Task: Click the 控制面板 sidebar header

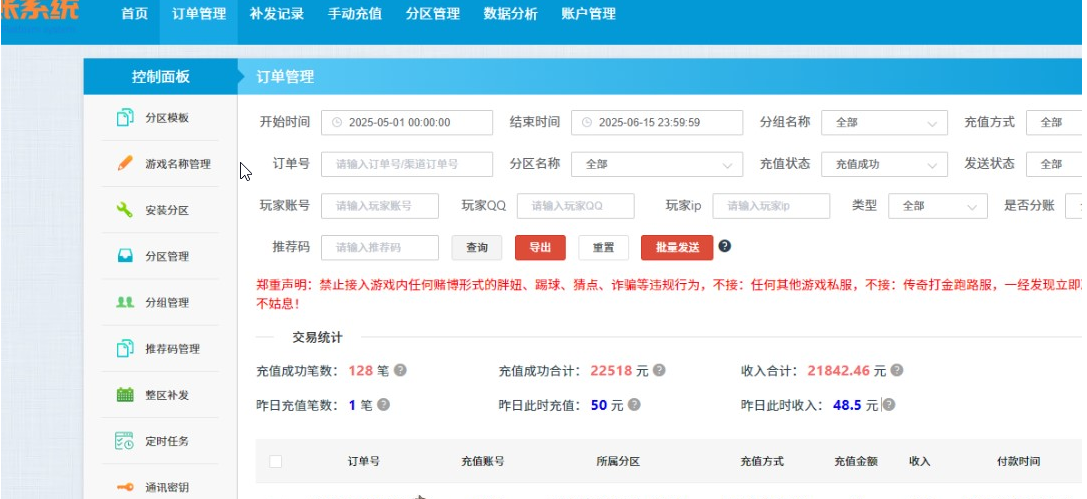Action: click(x=161, y=77)
